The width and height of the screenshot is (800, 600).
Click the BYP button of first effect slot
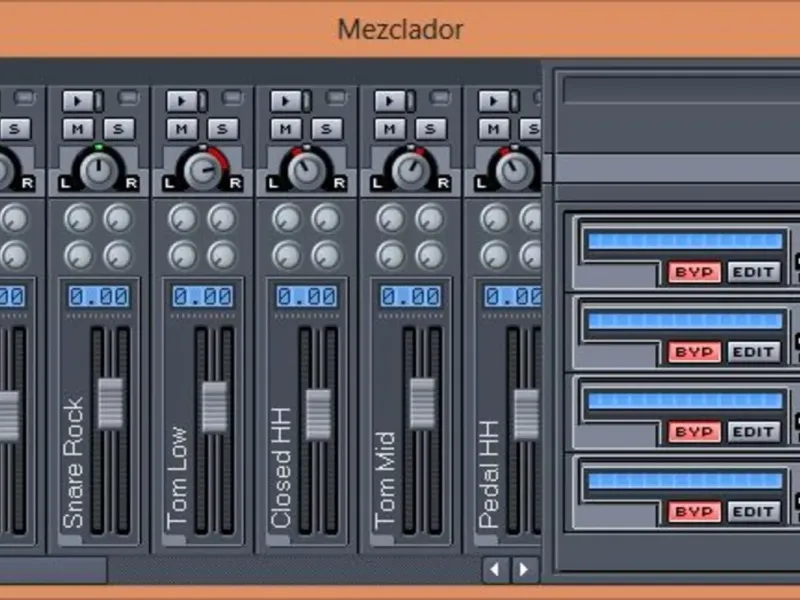point(694,272)
